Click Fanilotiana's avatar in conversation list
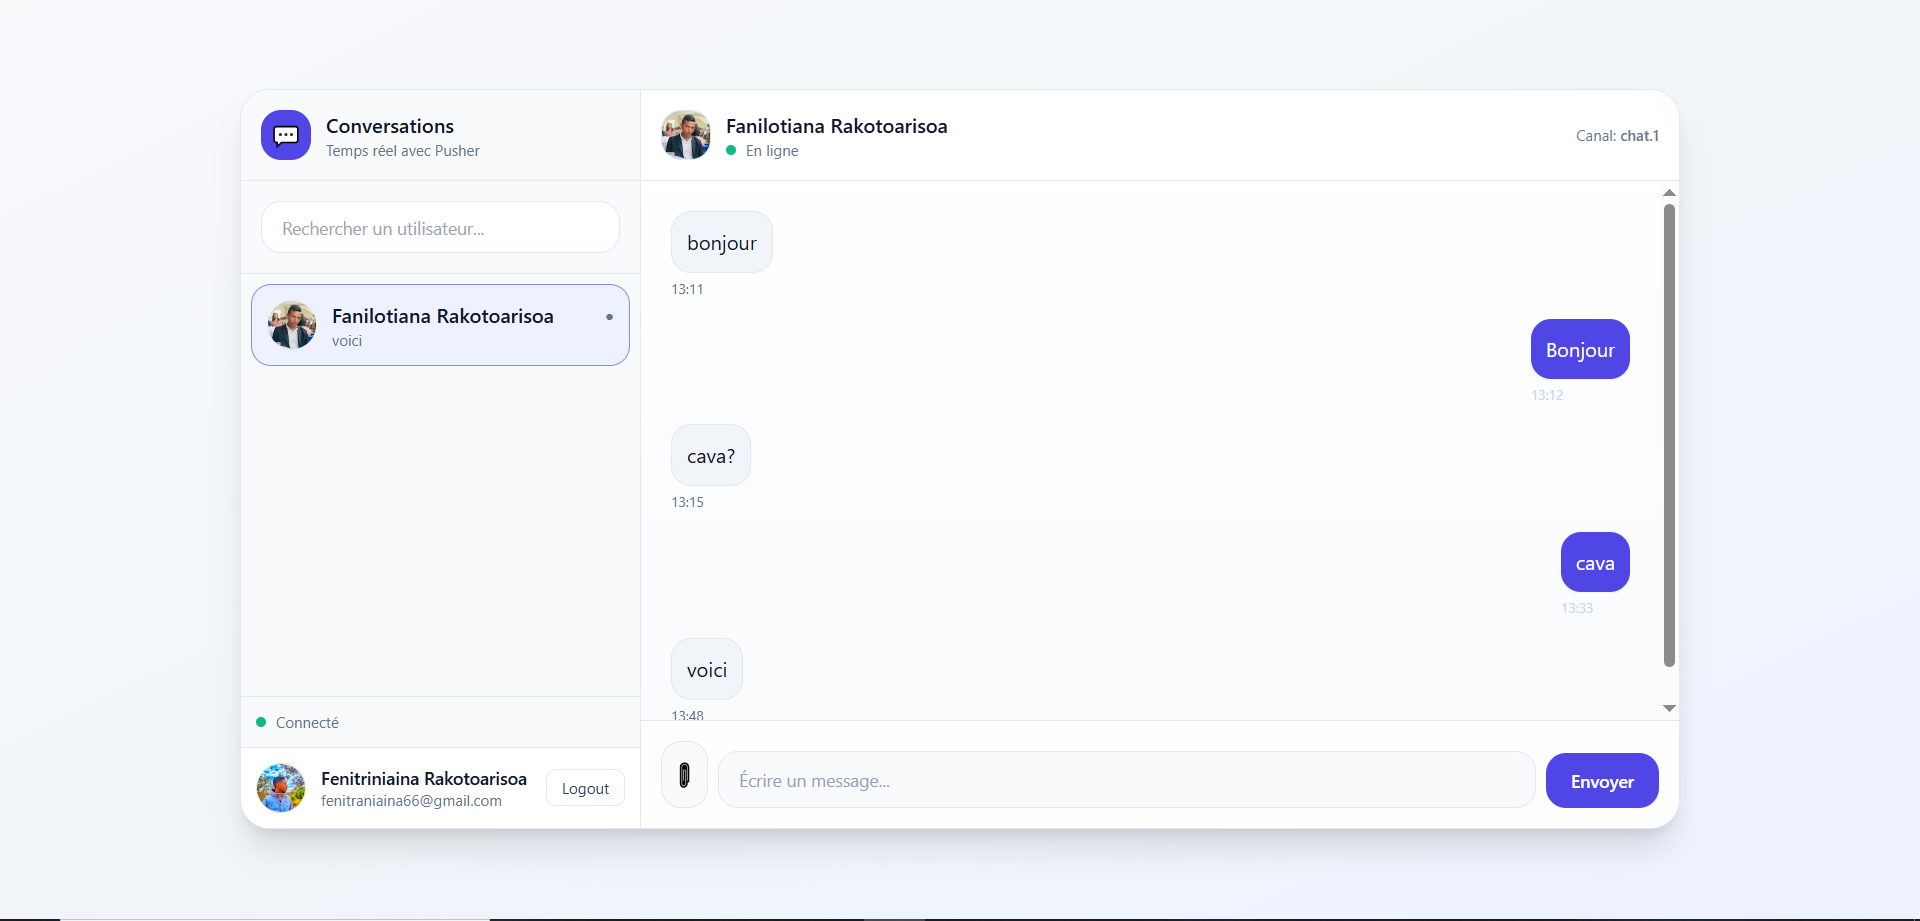This screenshot has height=921, width=1920. click(292, 325)
